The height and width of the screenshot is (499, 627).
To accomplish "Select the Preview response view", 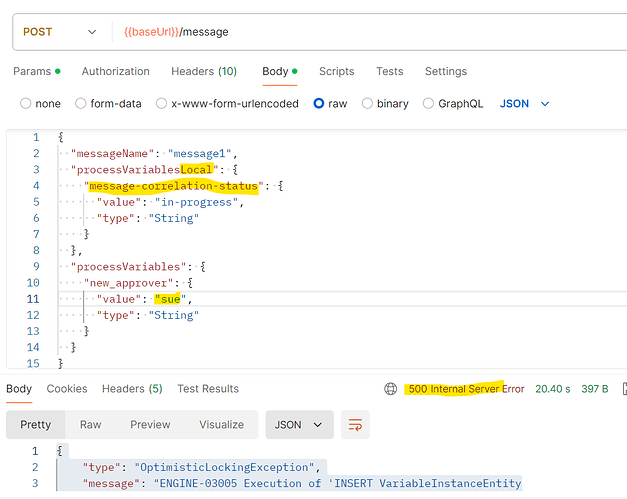I will coord(150,424).
